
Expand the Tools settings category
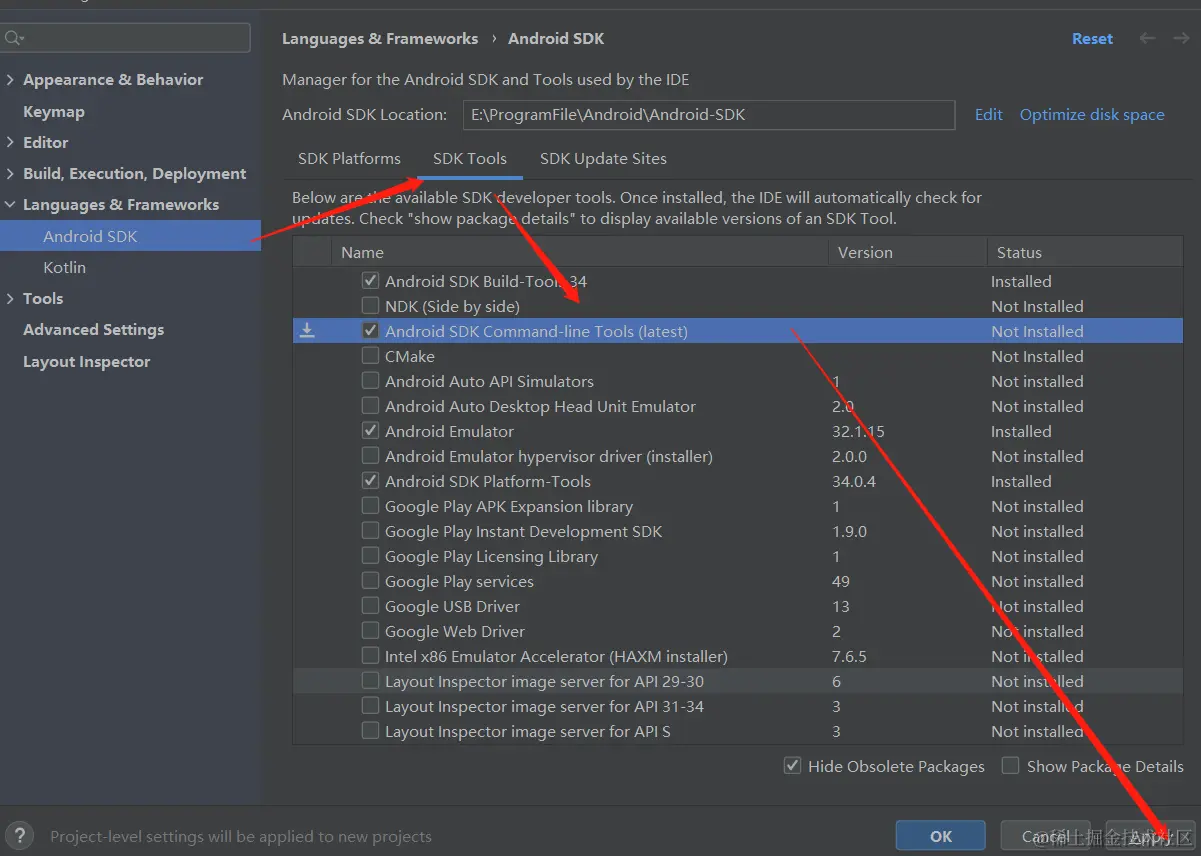[10, 299]
